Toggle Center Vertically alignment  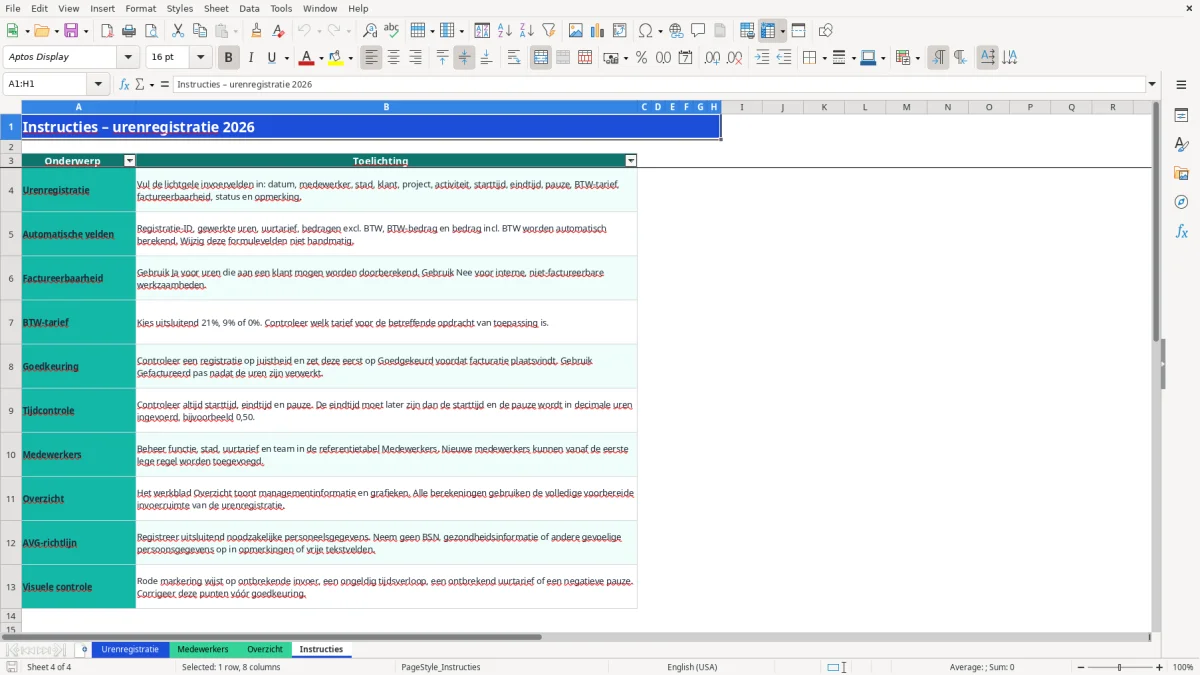tap(464, 58)
